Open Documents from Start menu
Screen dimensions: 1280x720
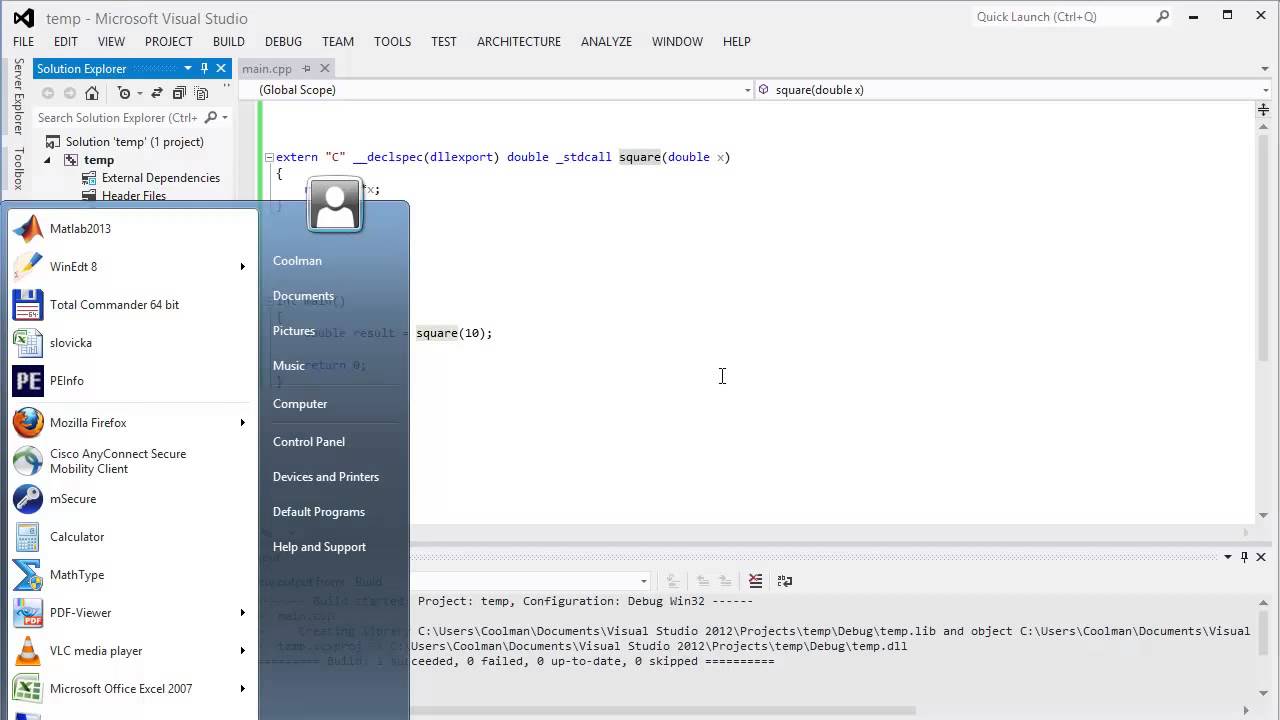click(x=303, y=296)
